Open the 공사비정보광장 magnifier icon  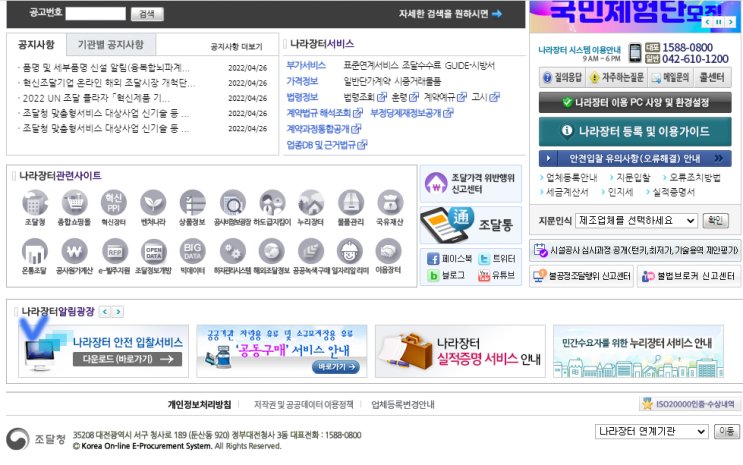(232, 203)
